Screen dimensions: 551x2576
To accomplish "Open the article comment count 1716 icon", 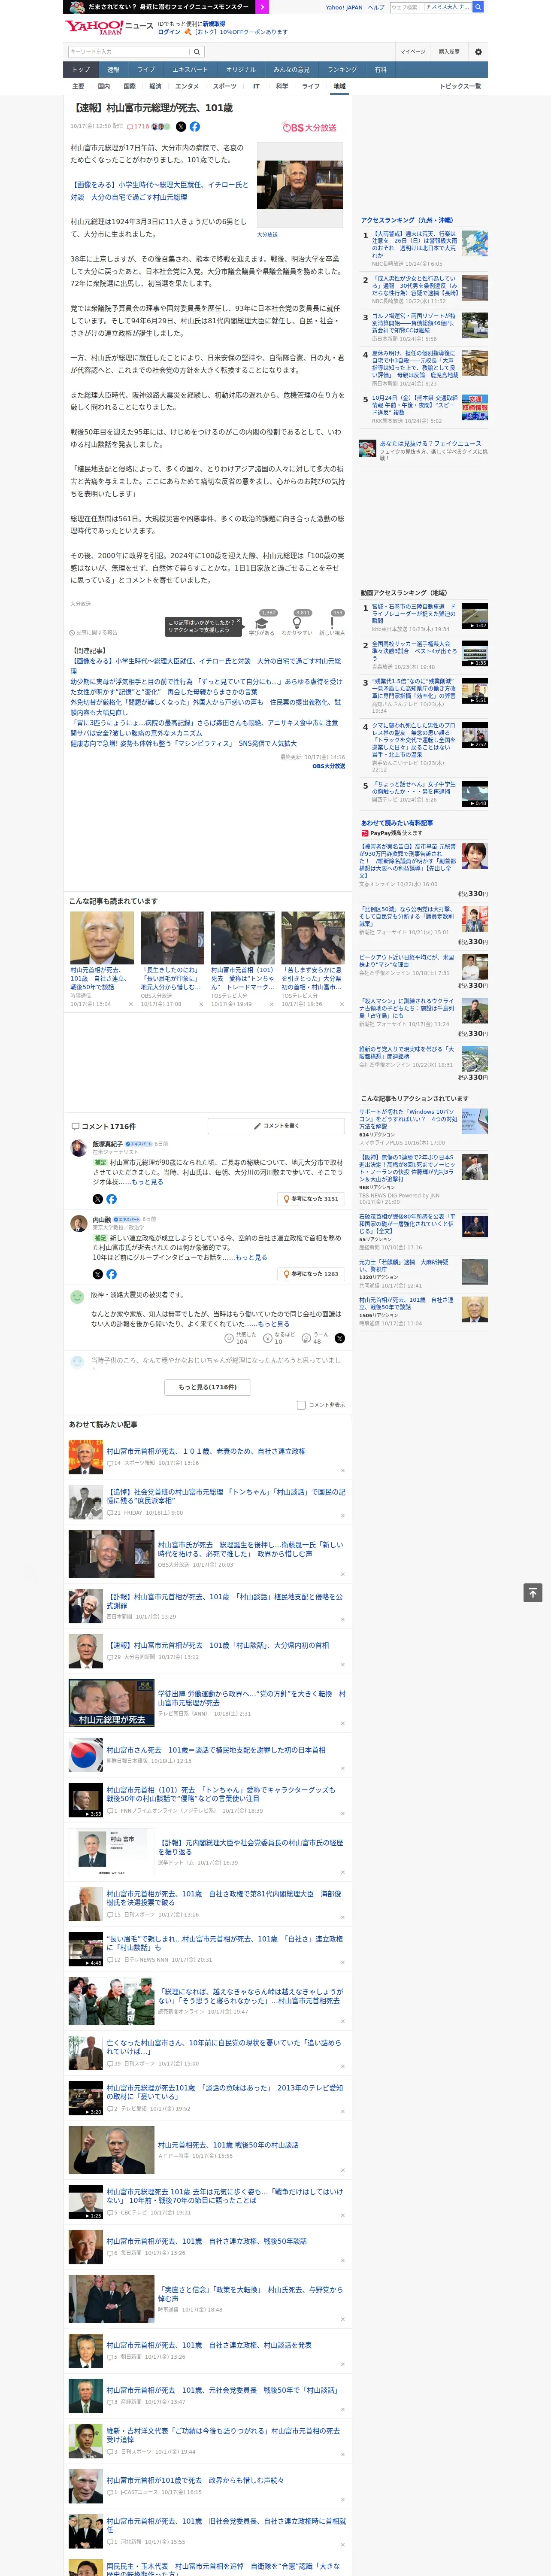I will (x=139, y=127).
